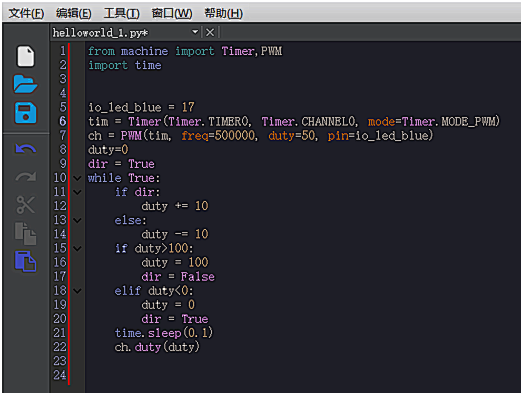Click 'dir = True' on line 9
Viewport: 521px width, 393px height.
(121, 164)
